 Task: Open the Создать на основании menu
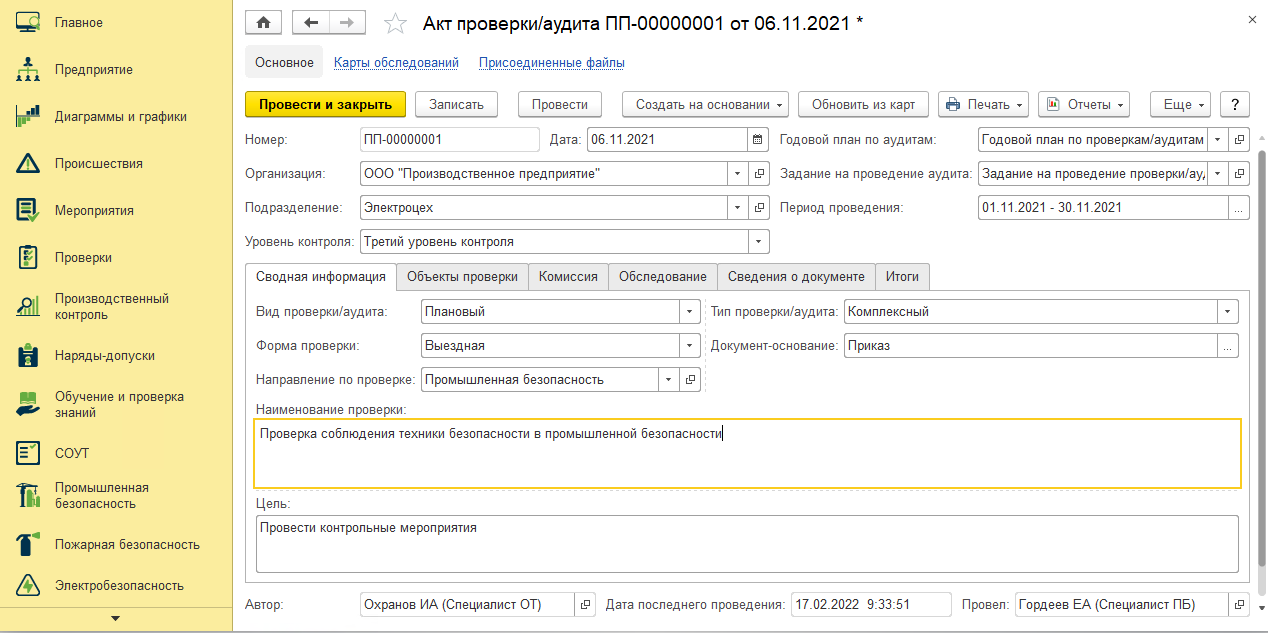705,104
